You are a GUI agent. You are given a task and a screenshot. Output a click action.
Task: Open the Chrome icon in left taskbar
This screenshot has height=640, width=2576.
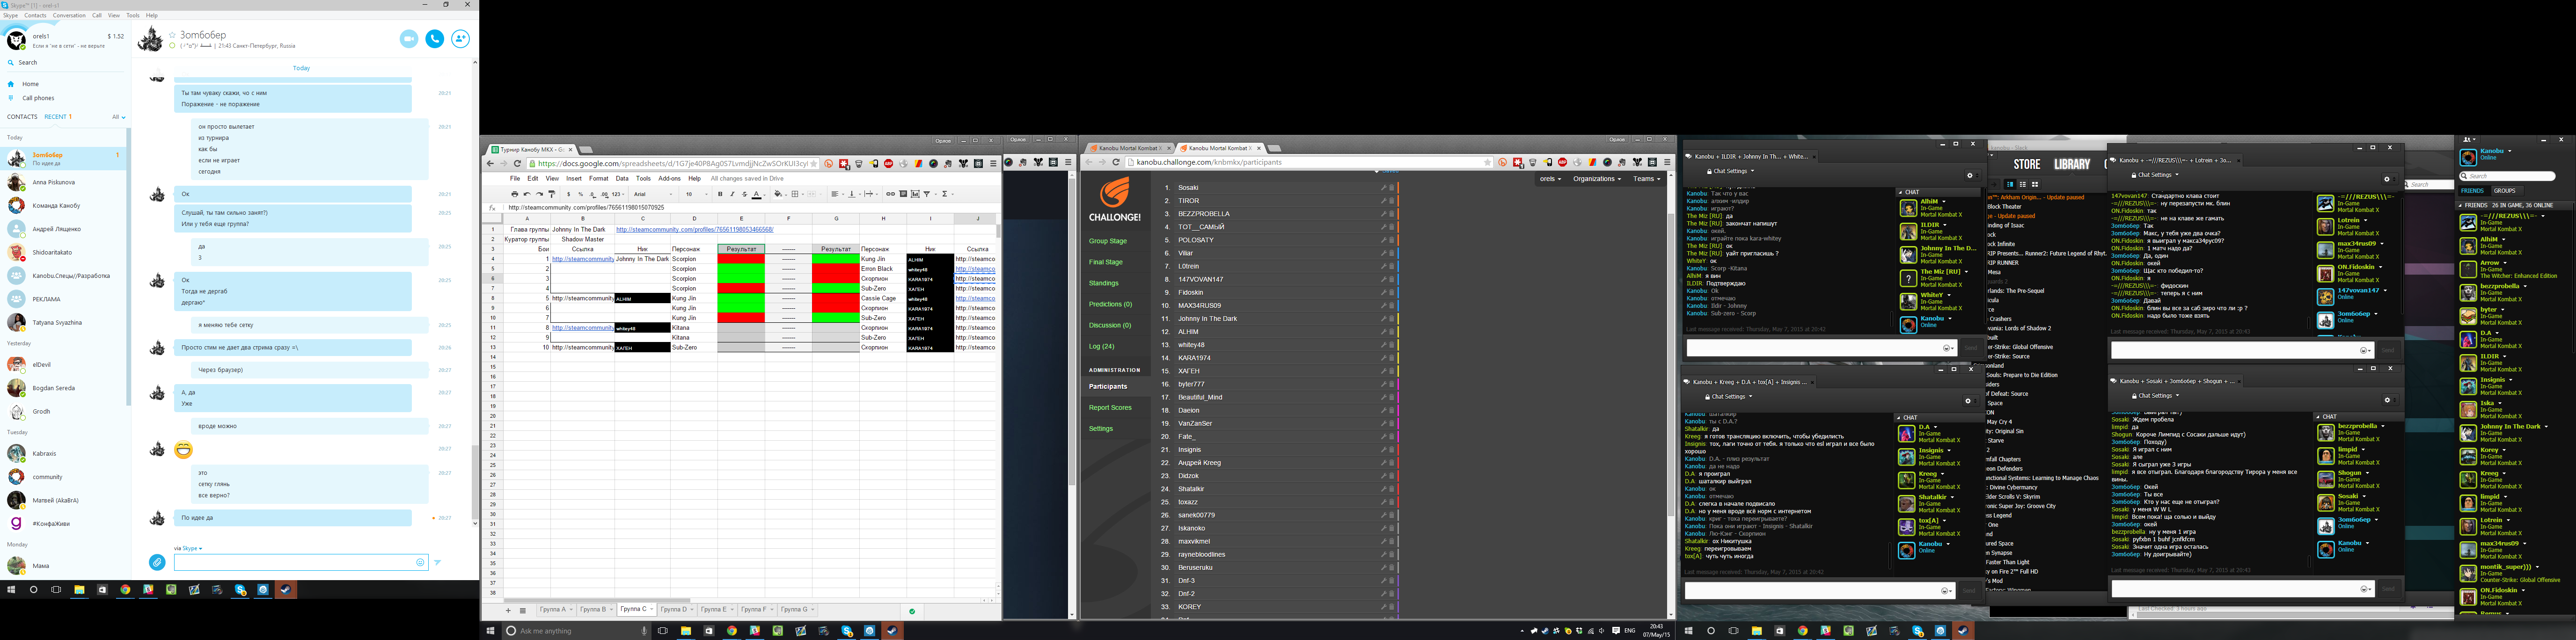[125, 590]
